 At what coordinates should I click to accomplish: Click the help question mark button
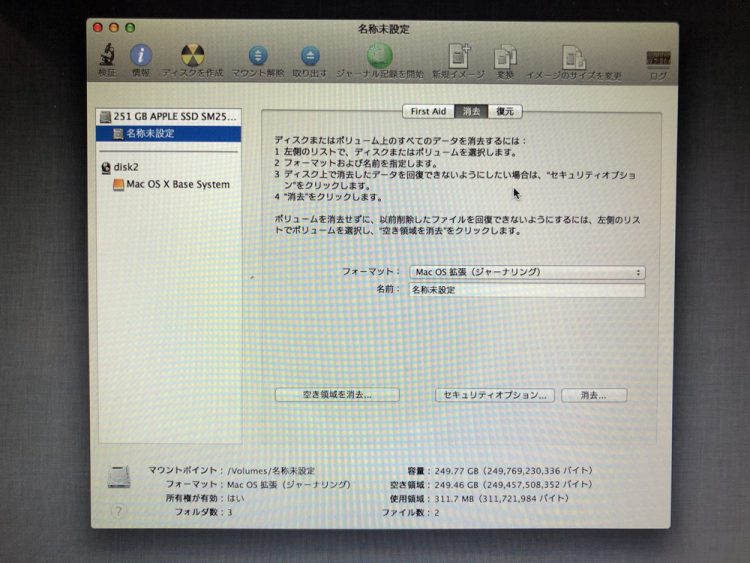coord(118,511)
